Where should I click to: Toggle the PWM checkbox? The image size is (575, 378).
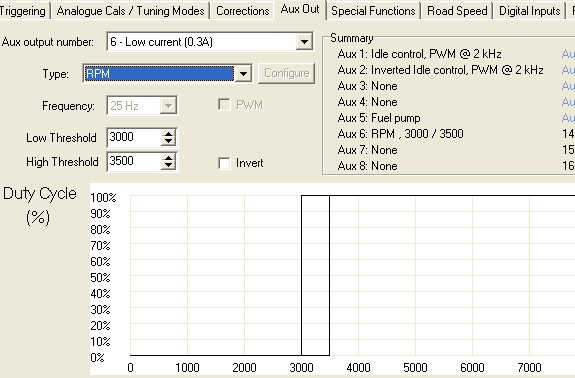click(x=224, y=105)
